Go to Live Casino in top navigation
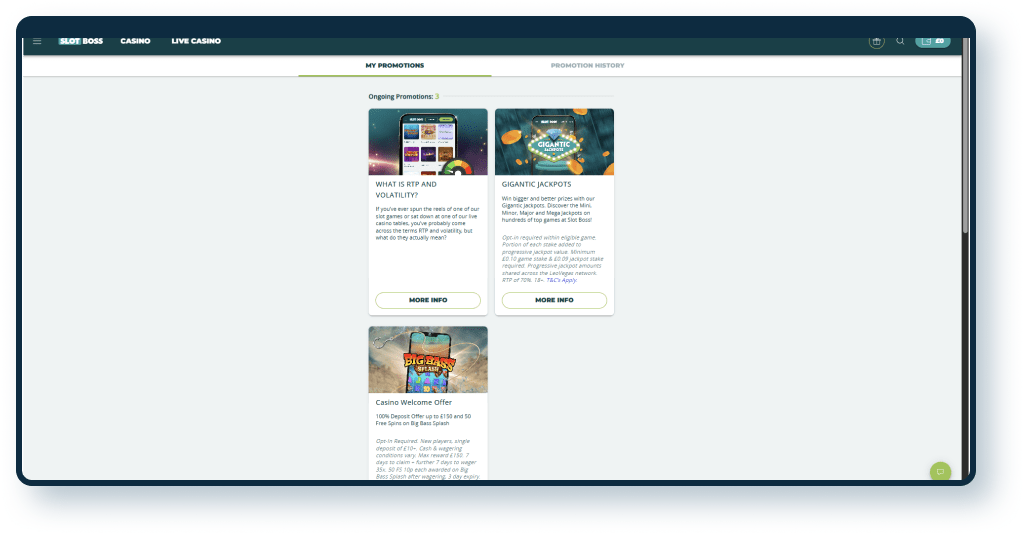This screenshot has width=1024, height=534. coord(196,41)
